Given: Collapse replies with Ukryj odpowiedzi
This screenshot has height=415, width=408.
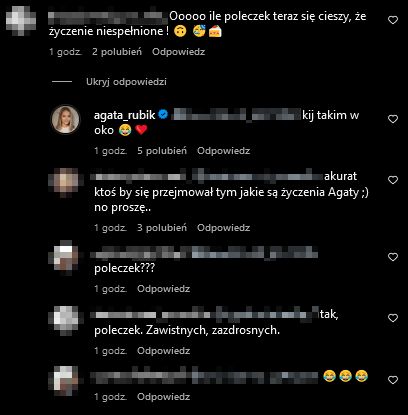Looking at the screenshot, I should tap(126, 82).
